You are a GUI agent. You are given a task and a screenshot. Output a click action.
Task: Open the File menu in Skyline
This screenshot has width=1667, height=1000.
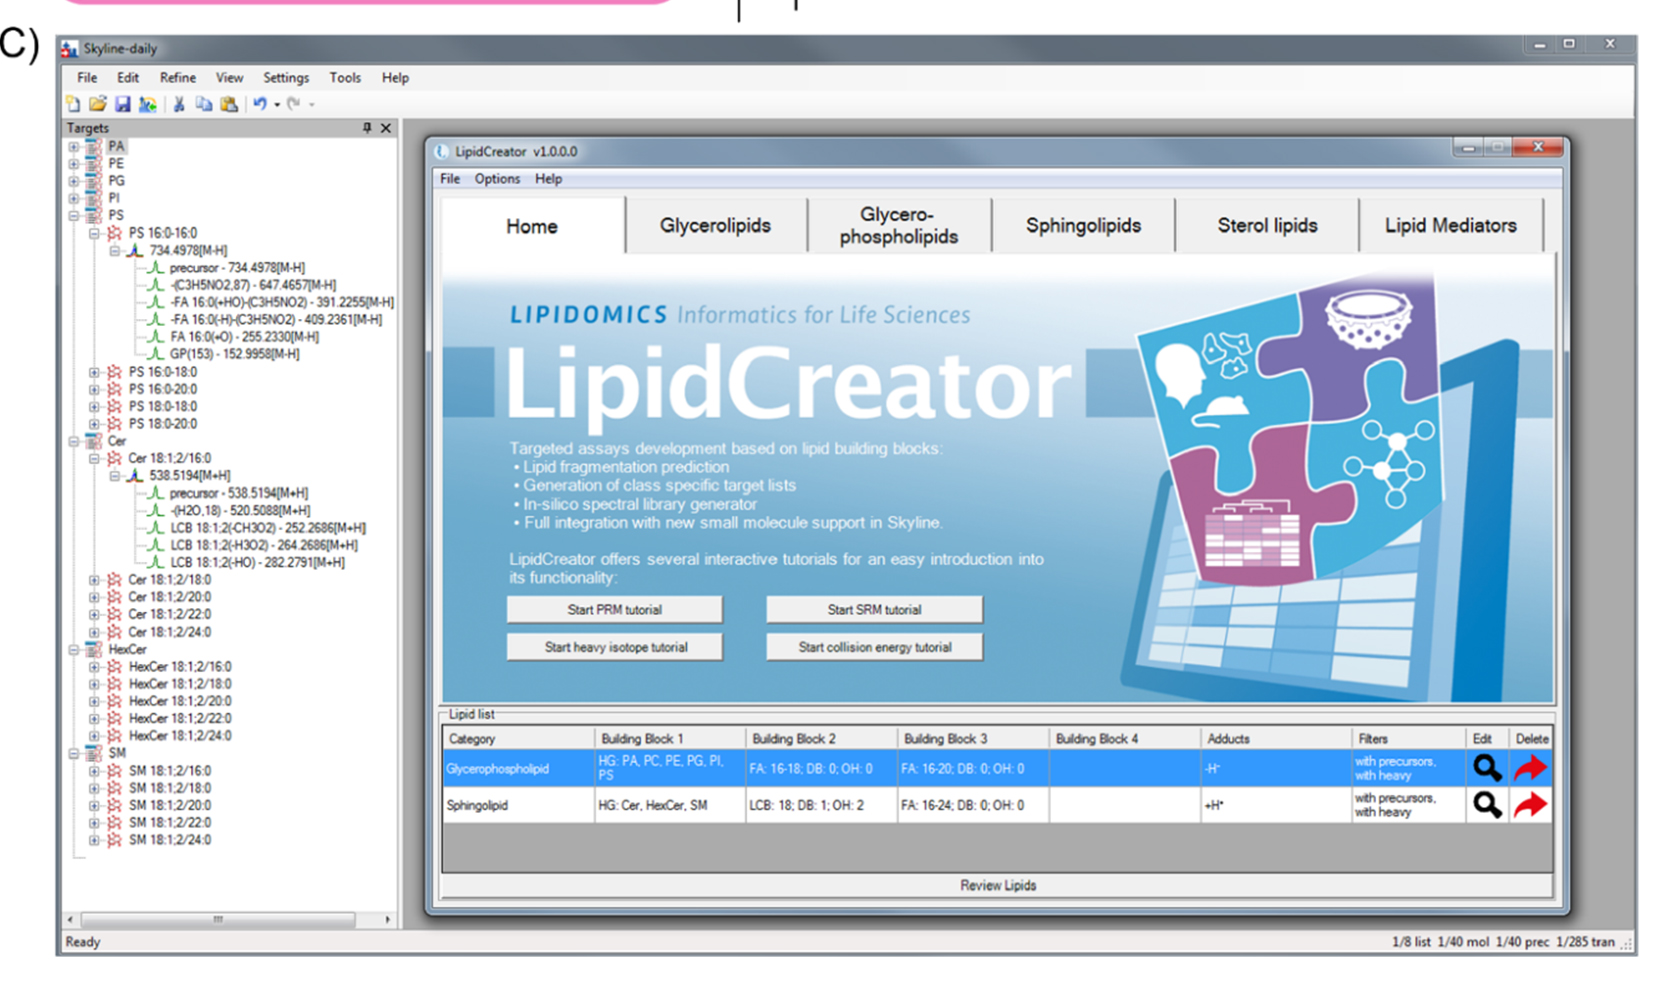(x=87, y=78)
